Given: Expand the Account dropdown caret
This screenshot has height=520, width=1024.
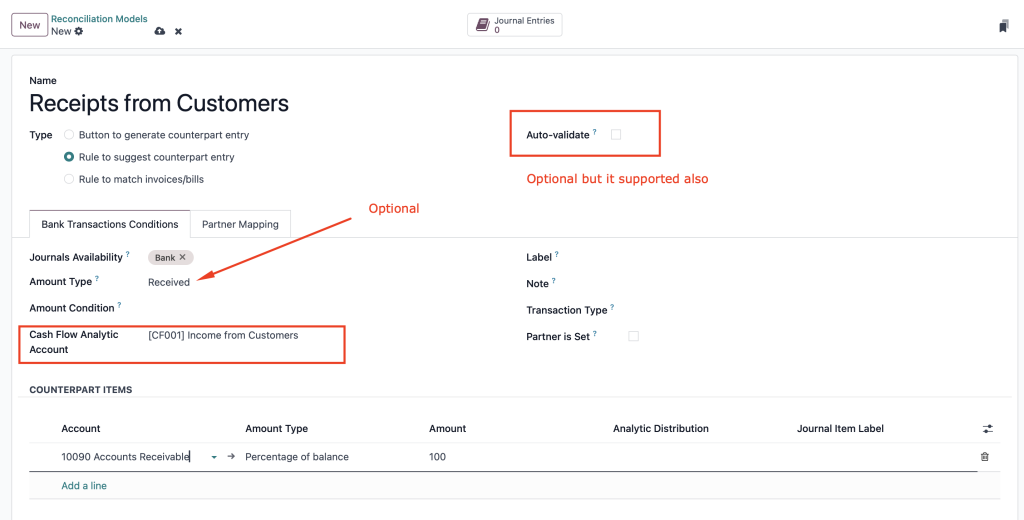Looking at the screenshot, I should (214, 457).
